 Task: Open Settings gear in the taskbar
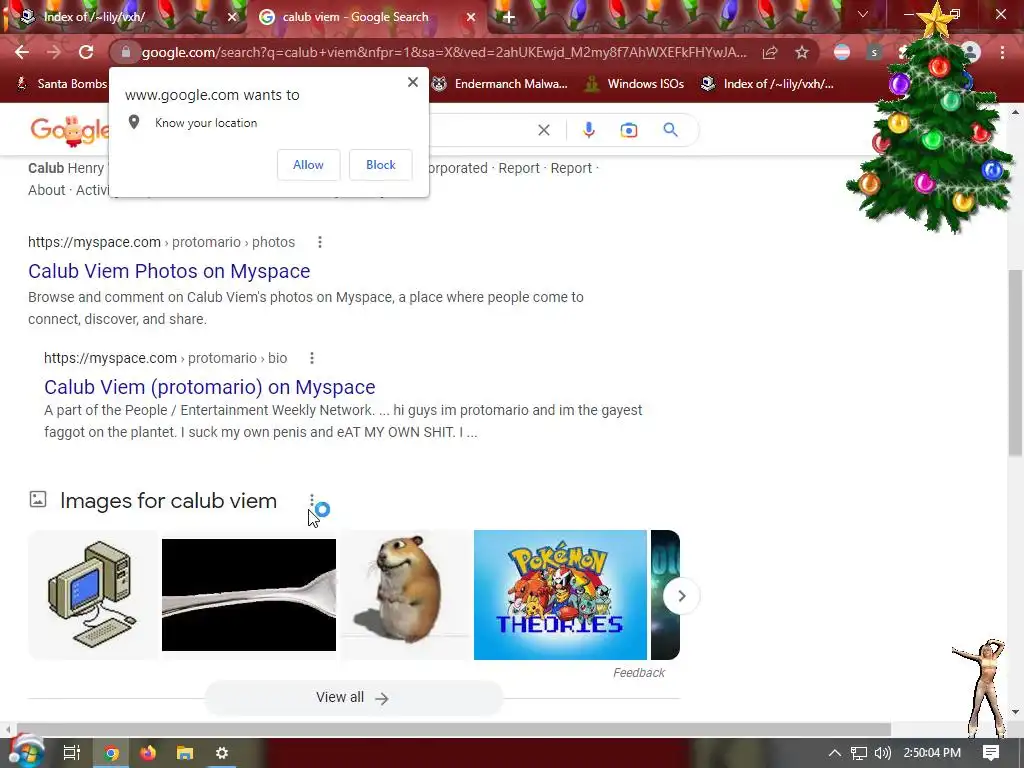[222, 753]
